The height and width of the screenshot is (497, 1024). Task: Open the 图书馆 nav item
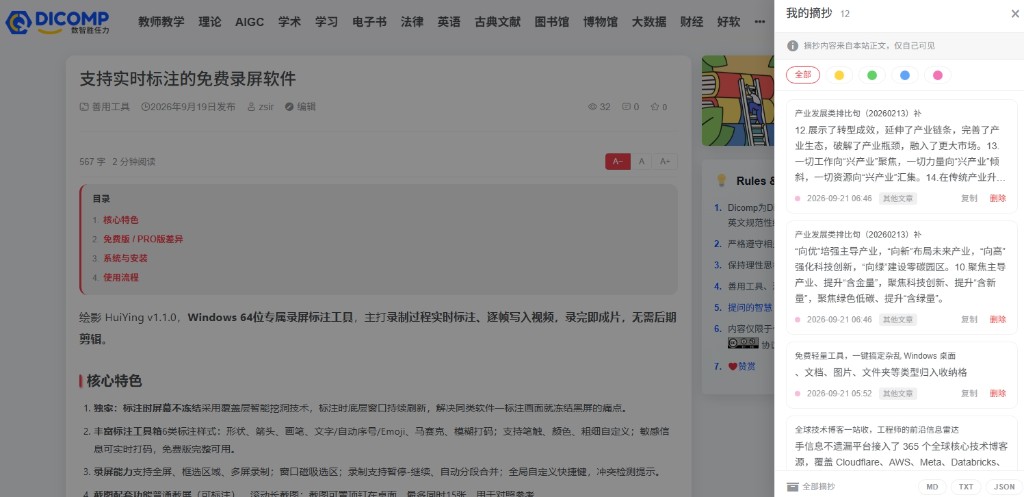[x=552, y=22]
